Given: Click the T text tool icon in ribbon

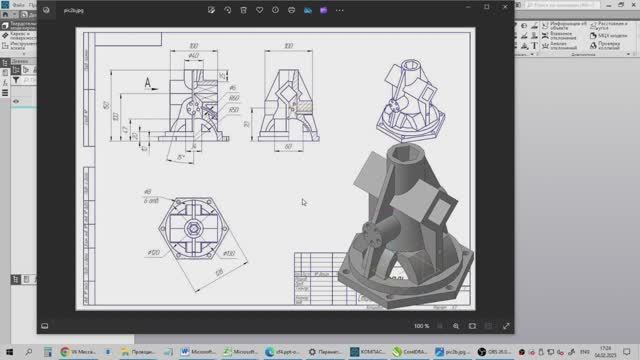Looking at the screenshot, I should pyautogui.click(x=534, y=46).
